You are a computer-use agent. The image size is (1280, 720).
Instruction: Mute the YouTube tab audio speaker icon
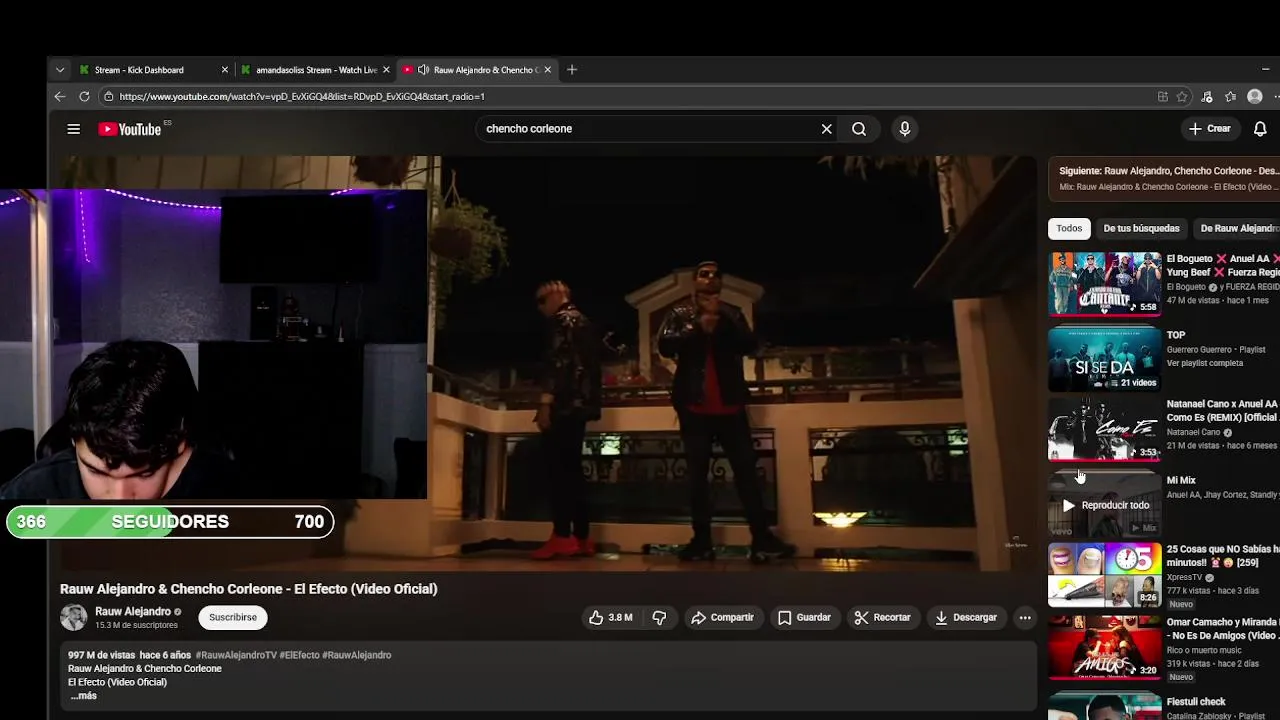tap(423, 70)
